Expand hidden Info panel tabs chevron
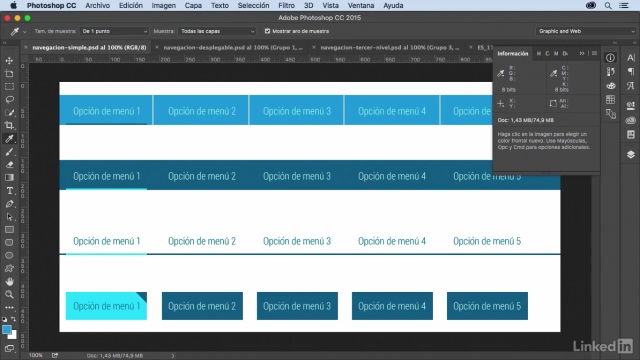This screenshot has height=360, width=640. click(x=582, y=53)
